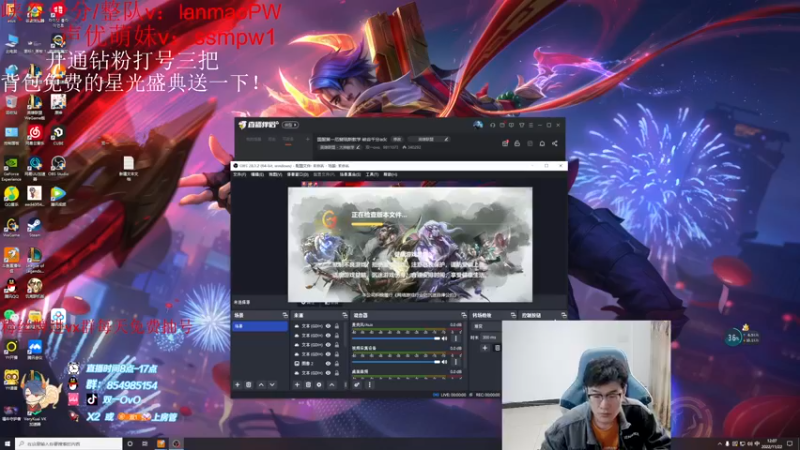Open OBS 视图(V) menu
The width and height of the screenshot is (800, 450).
coord(276,174)
